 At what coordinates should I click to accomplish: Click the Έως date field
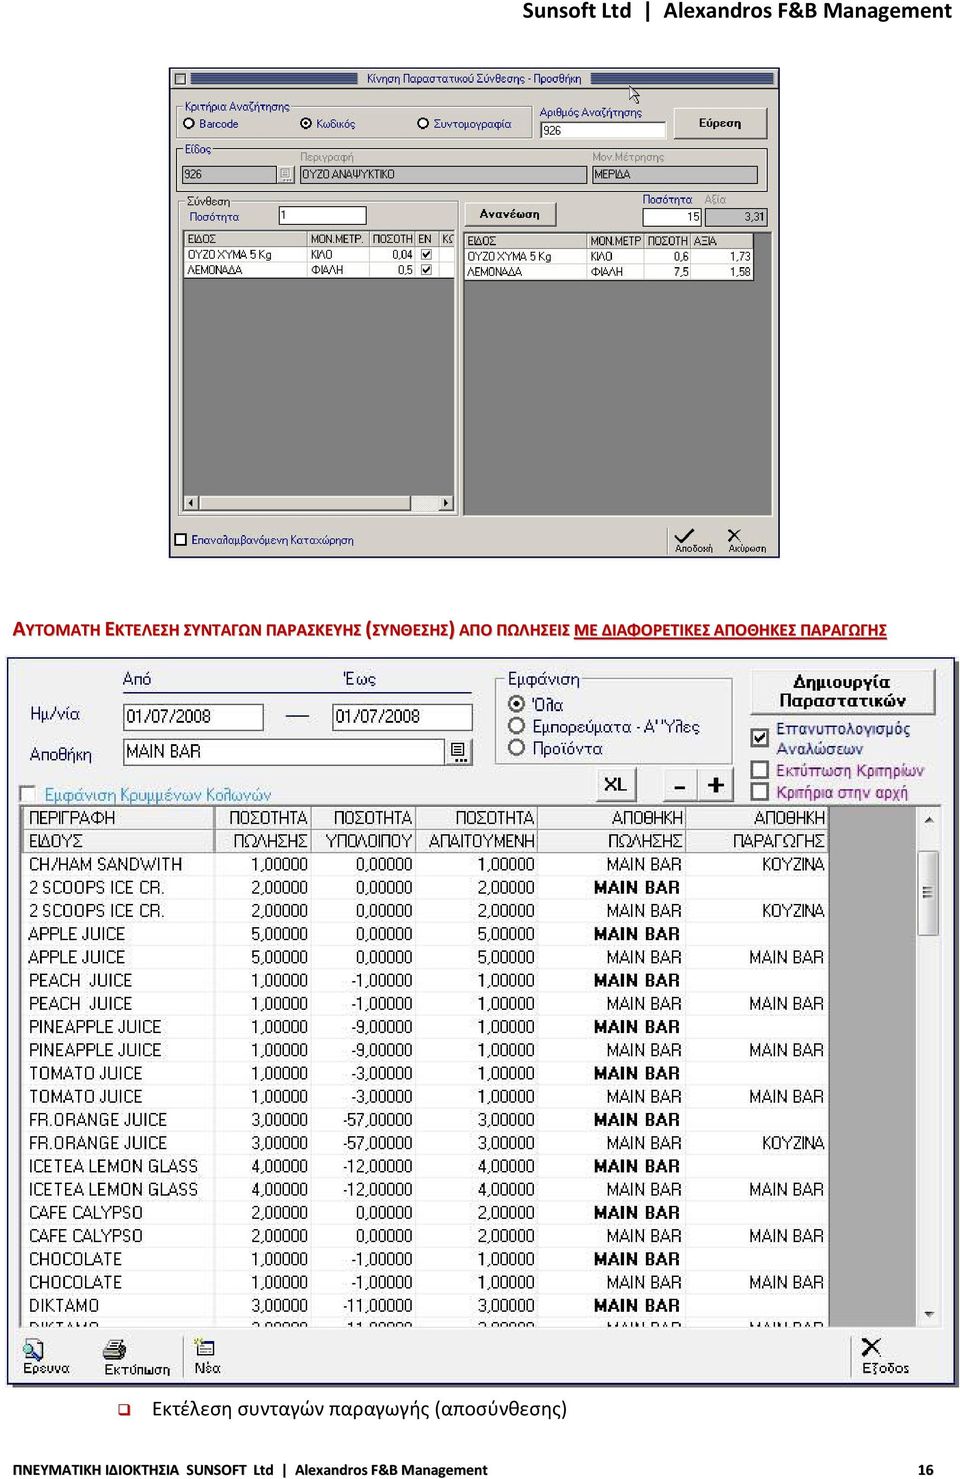click(402, 716)
